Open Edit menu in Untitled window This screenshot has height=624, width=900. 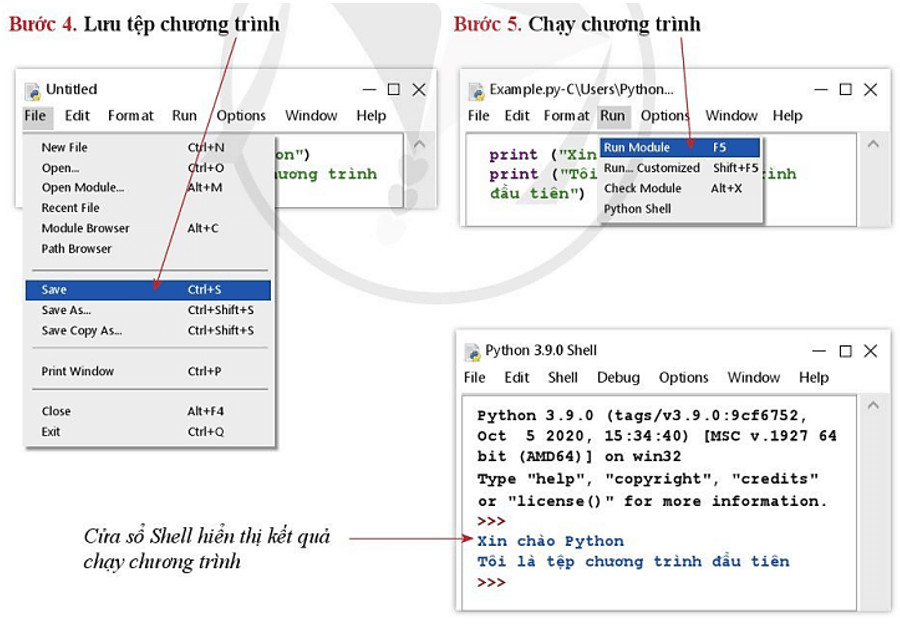[77, 115]
